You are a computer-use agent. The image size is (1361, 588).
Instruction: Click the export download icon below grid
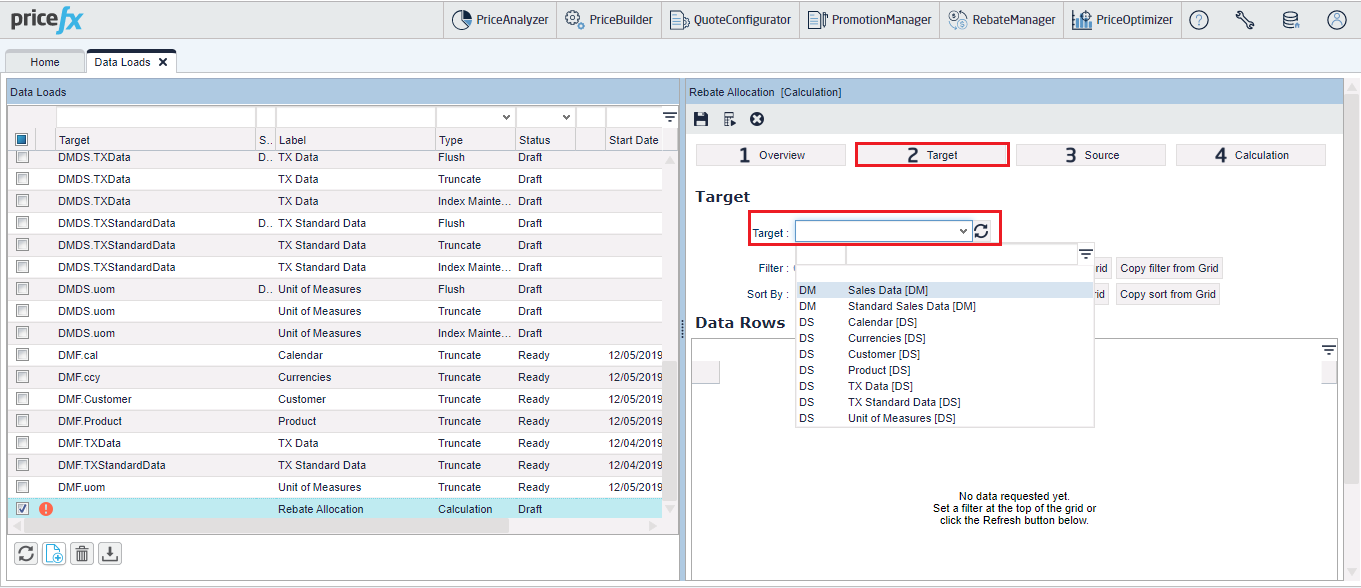tap(110, 553)
